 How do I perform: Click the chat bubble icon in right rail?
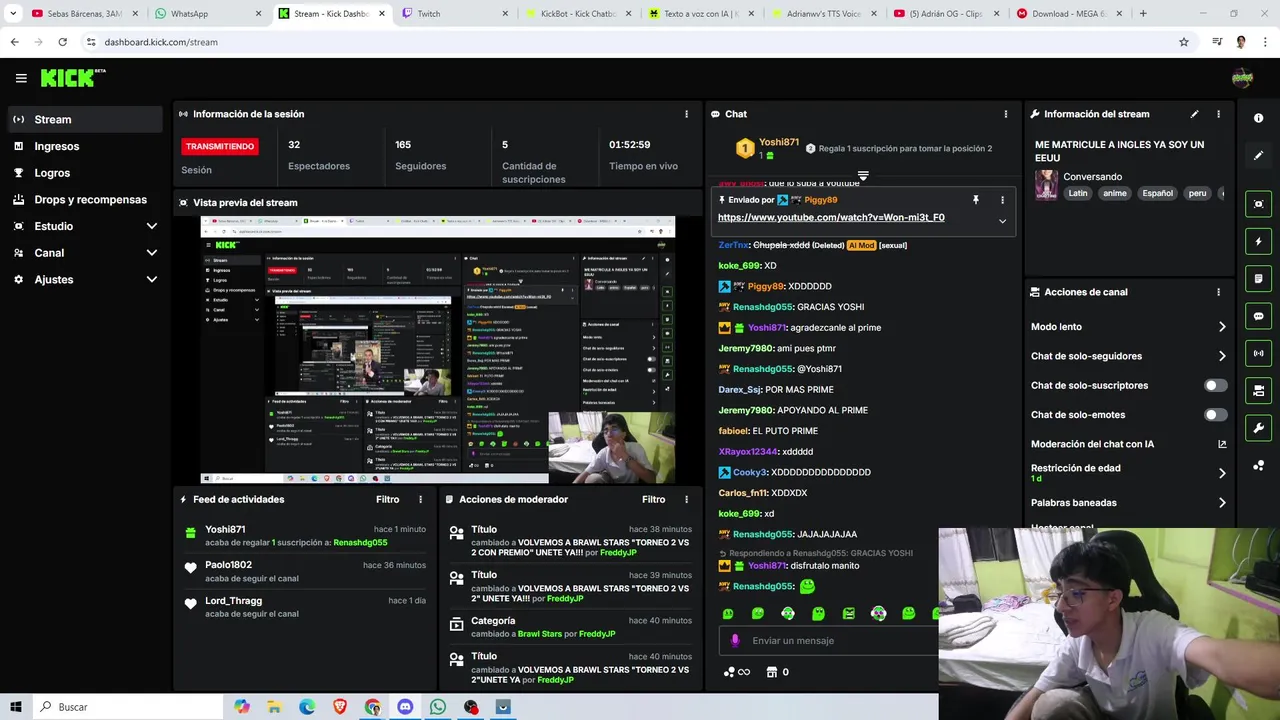pyautogui.click(x=1258, y=316)
